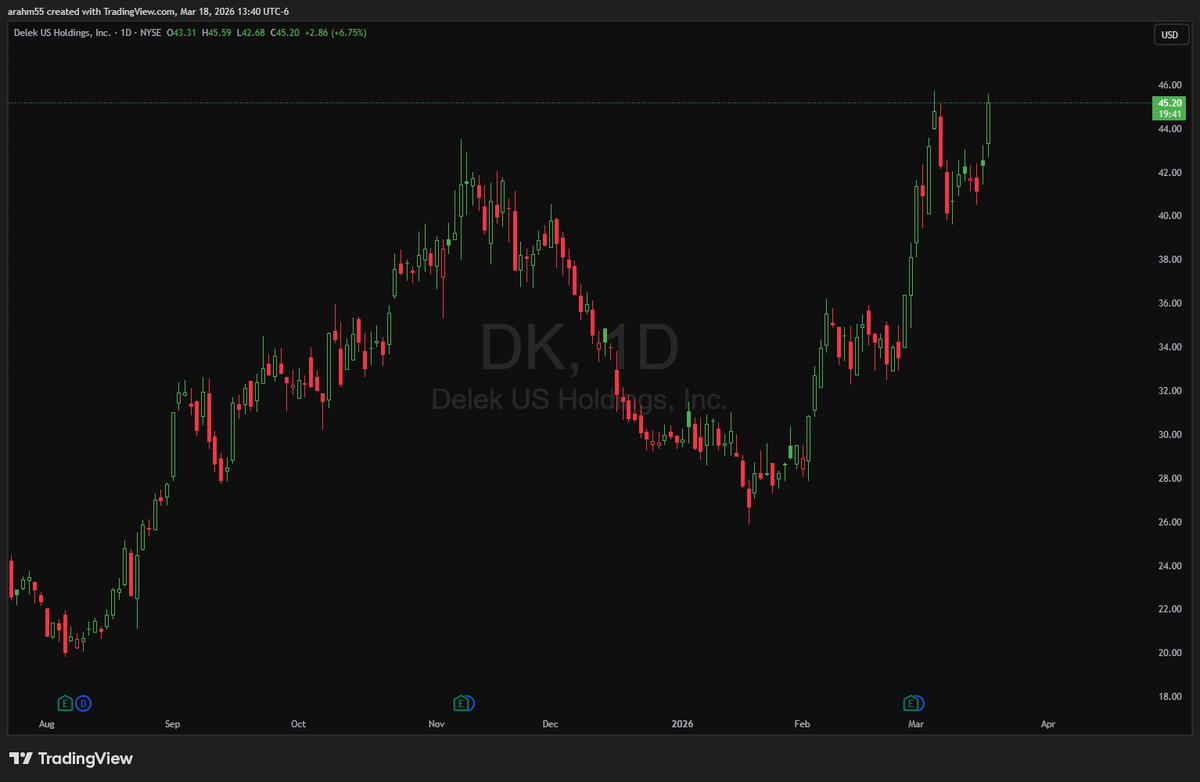Click the 34.00 price scale label
Image resolution: width=1200 pixels, height=782 pixels.
1170,347
